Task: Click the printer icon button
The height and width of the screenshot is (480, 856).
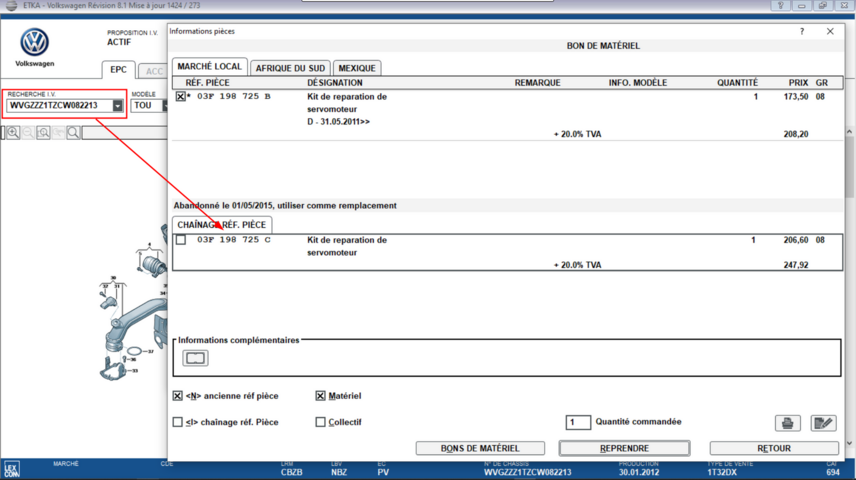Action: [787, 423]
